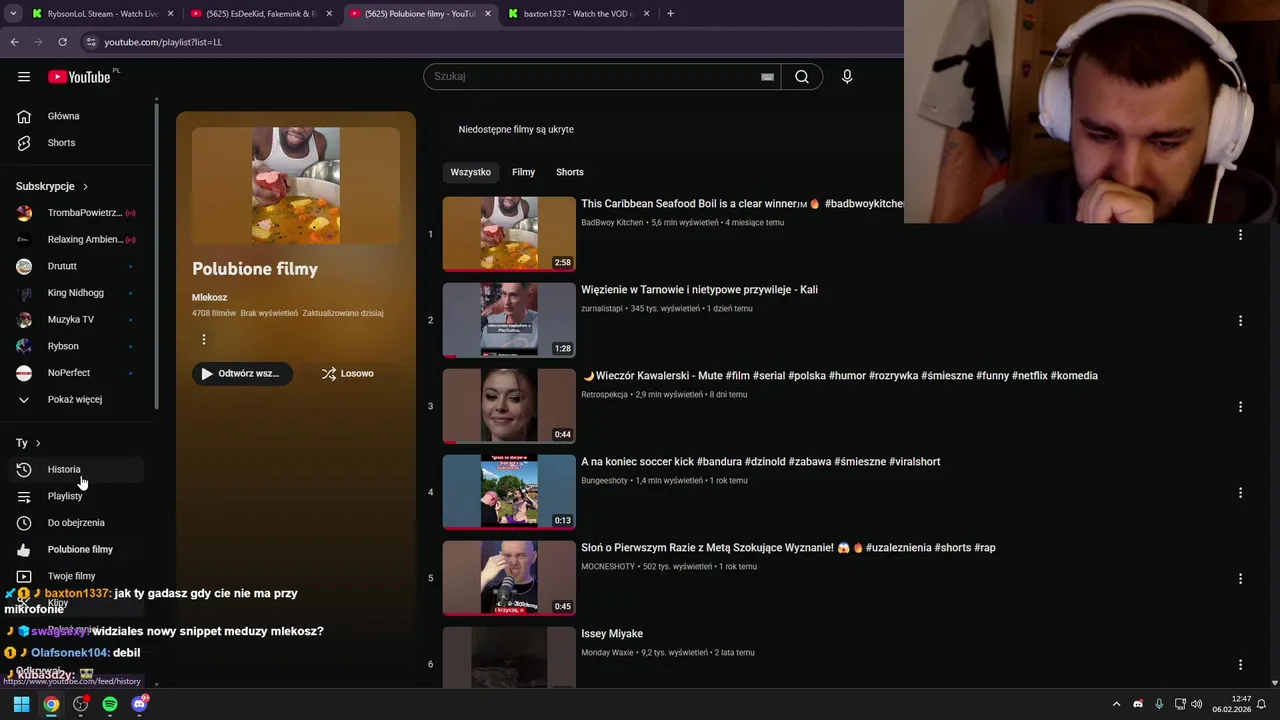The width and height of the screenshot is (1280, 720).
Task: Open BadBwoy Kitchen channel link
Action: point(612,222)
